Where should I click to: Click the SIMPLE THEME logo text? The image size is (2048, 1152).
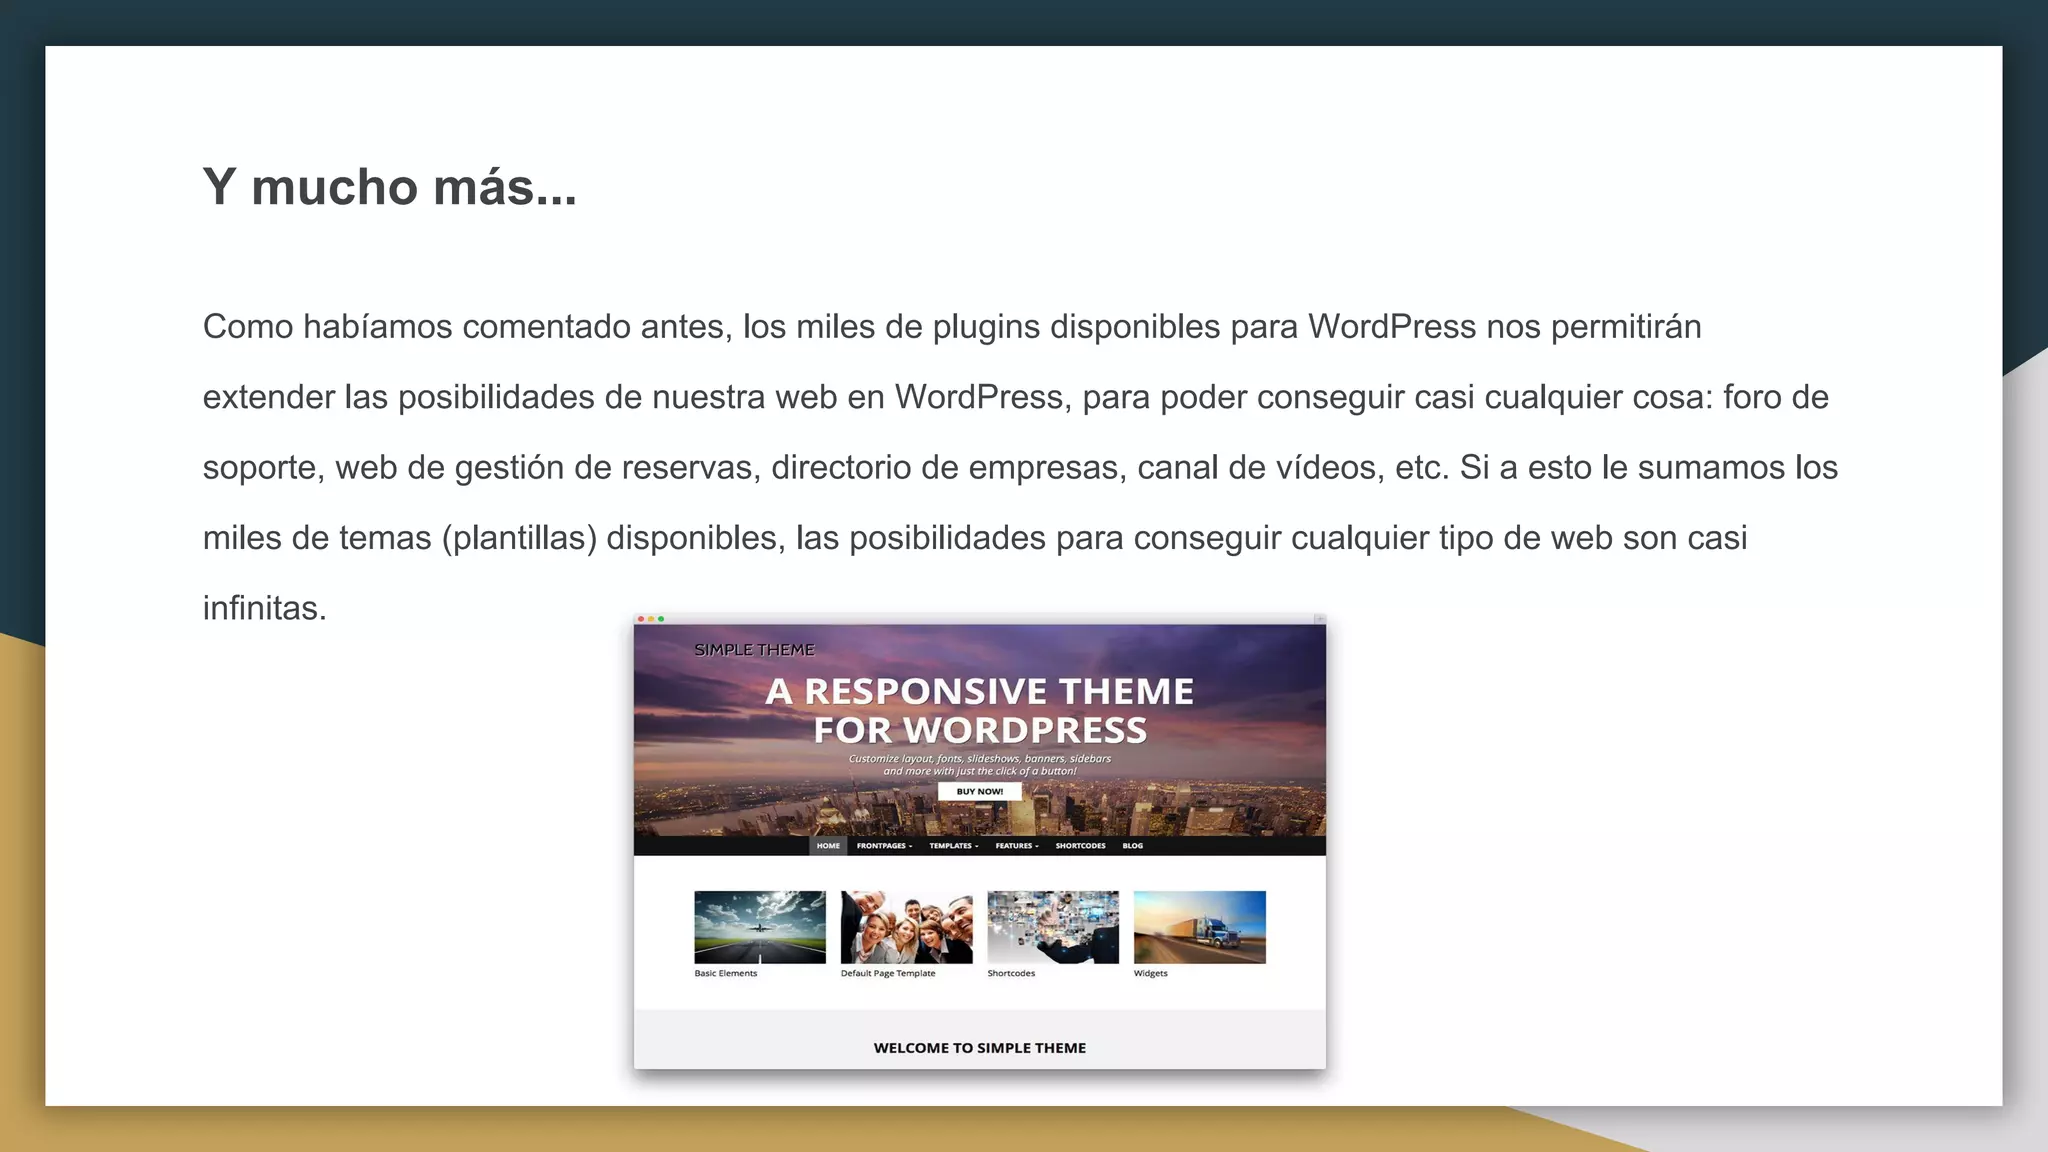pyautogui.click(x=754, y=650)
